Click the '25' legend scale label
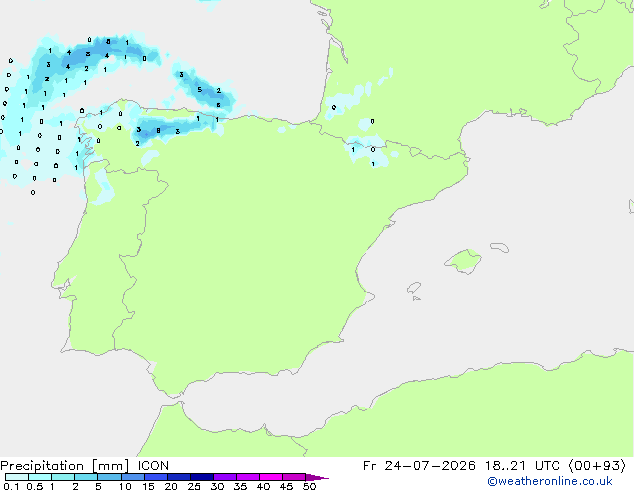634x490 pixels. (194, 486)
